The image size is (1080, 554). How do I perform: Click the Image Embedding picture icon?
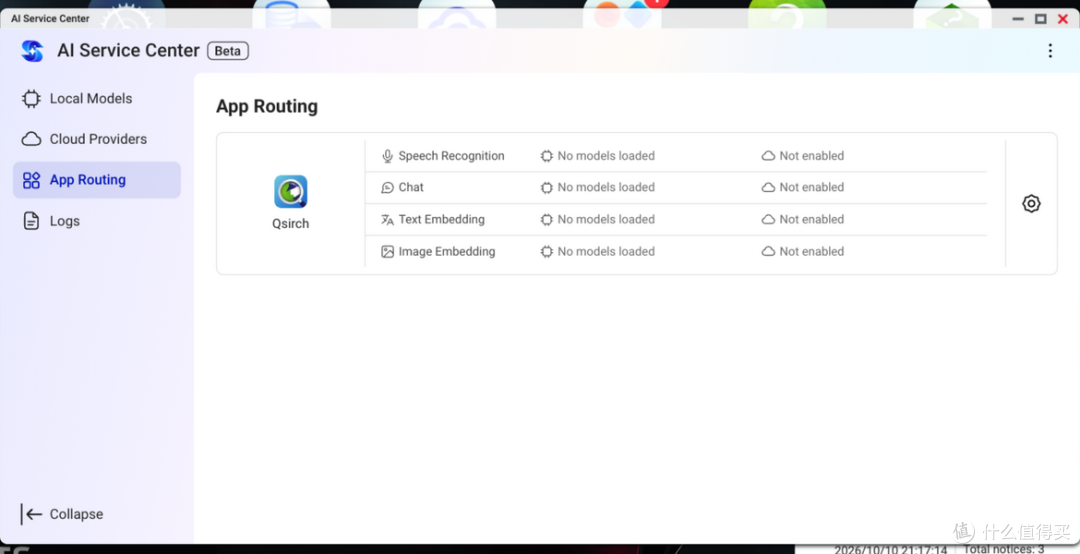(x=388, y=252)
